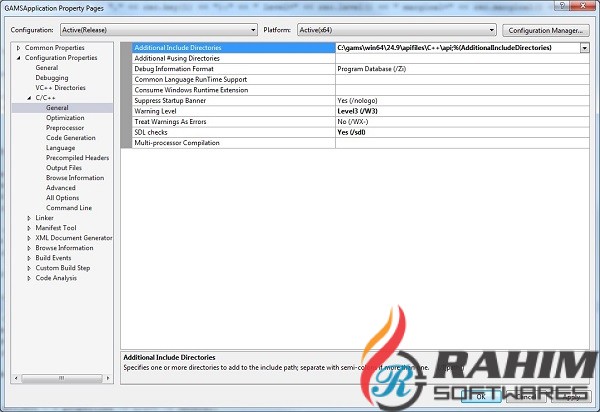The image size is (600, 412).
Task: Click the Yes (/sdl) value cell
Action: [x=462, y=132]
